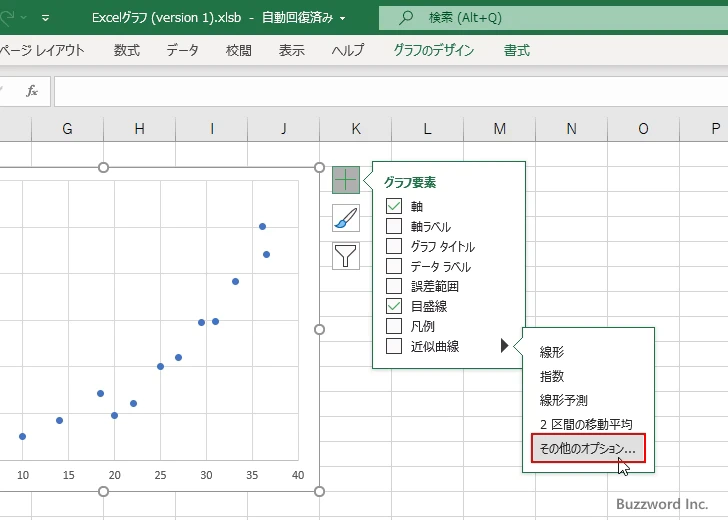Click the green plus Chart Elements button
The width and height of the screenshot is (728, 520).
pyautogui.click(x=345, y=180)
